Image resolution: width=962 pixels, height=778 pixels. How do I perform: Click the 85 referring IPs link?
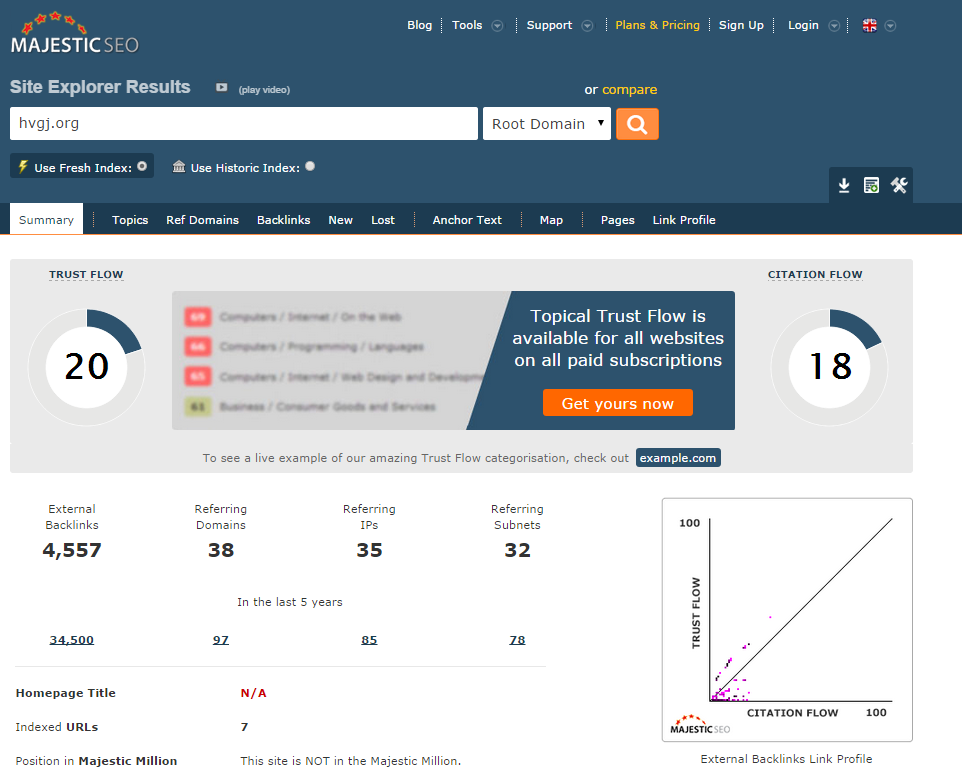coord(369,640)
